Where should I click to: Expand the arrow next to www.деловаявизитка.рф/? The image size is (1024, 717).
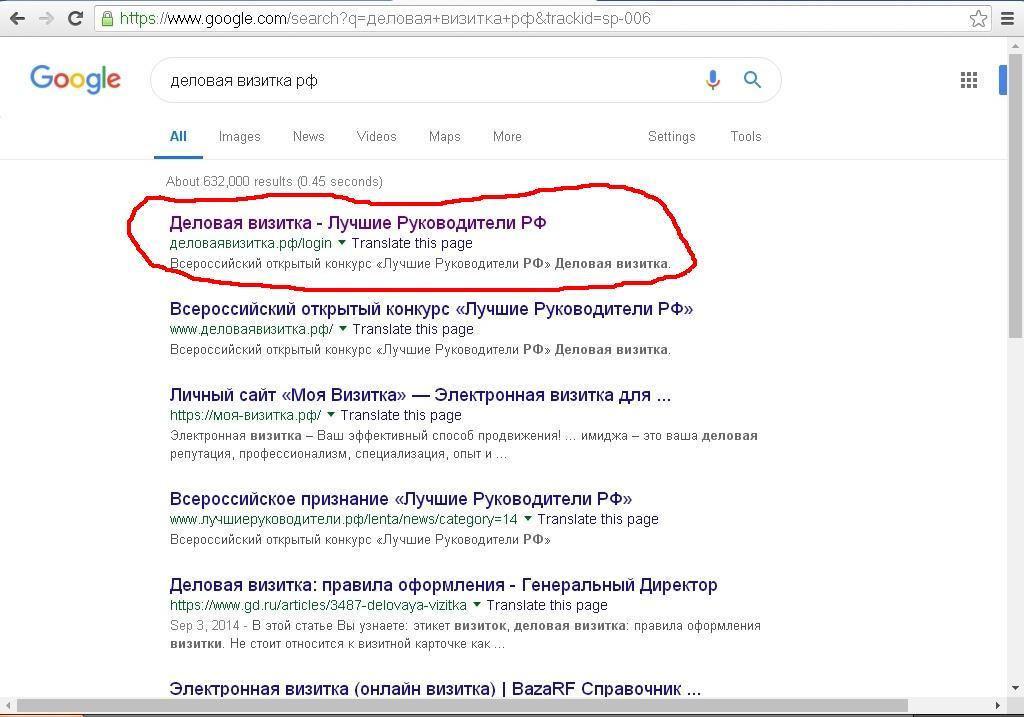343,329
